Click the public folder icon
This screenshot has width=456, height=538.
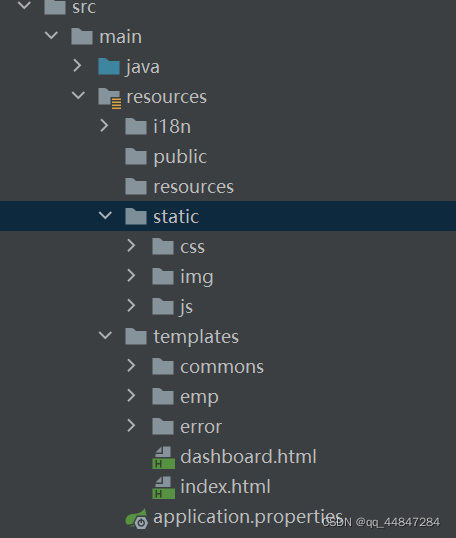coord(136,156)
